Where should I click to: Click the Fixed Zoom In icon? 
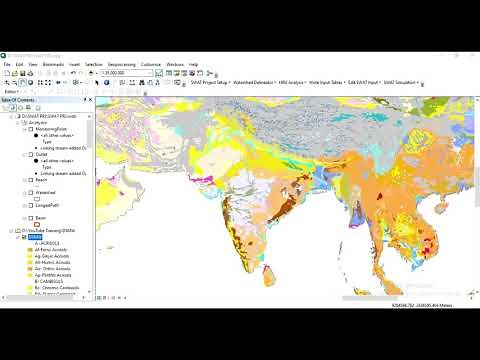tap(40, 82)
